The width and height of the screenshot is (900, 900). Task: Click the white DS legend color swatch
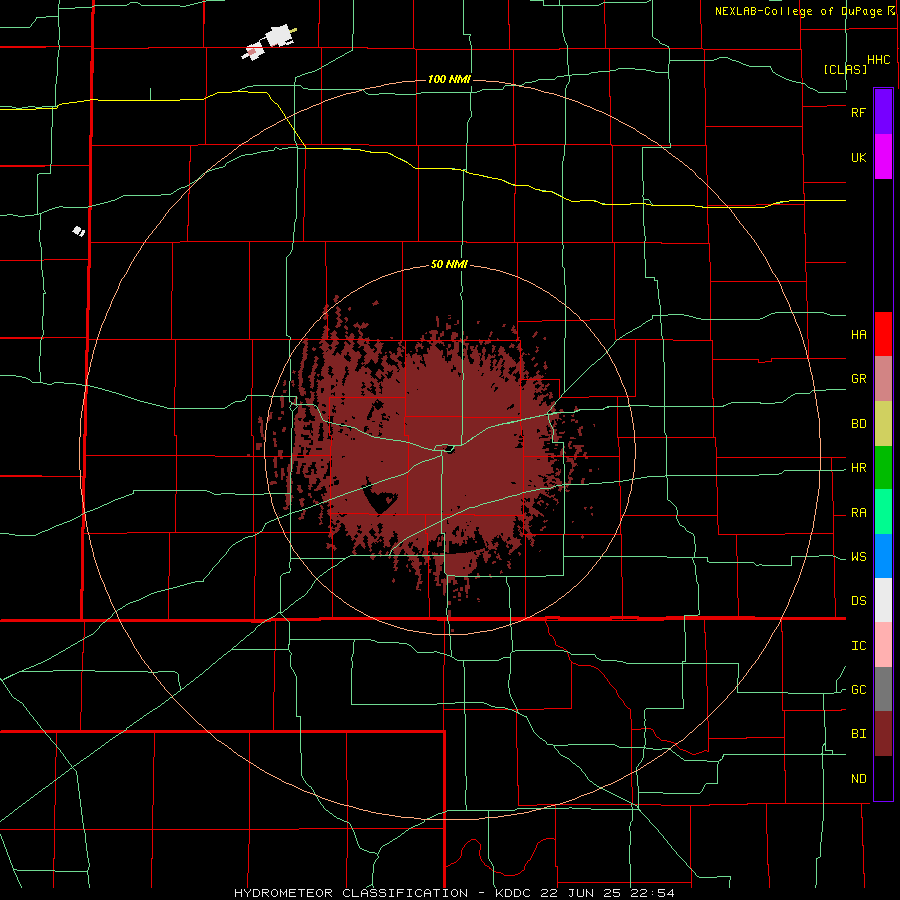coord(883,600)
